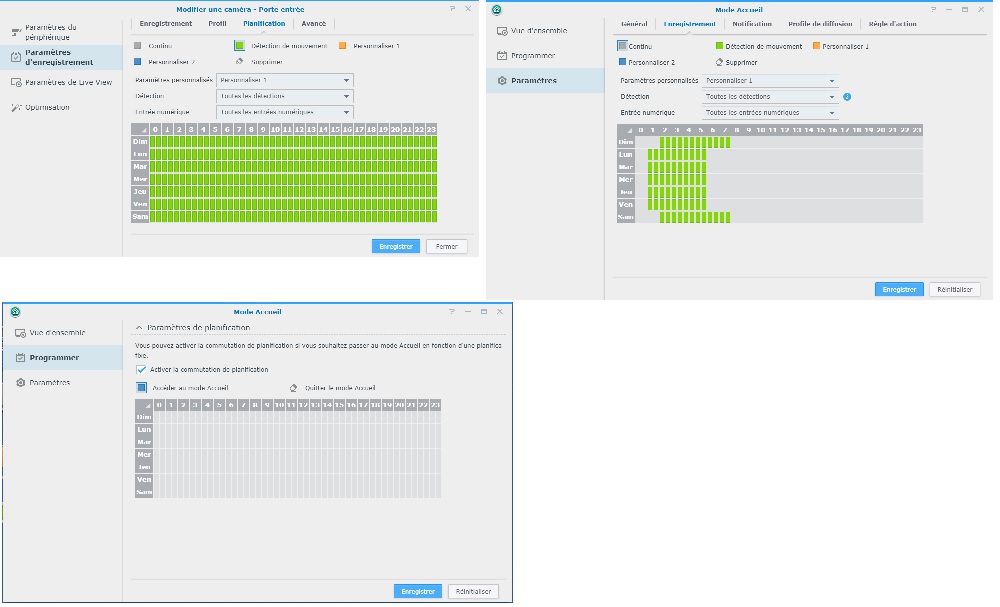Select green Détection de mouvement swatch, camera window
Viewport: 1000px width, 607px height.
click(x=239, y=46)
